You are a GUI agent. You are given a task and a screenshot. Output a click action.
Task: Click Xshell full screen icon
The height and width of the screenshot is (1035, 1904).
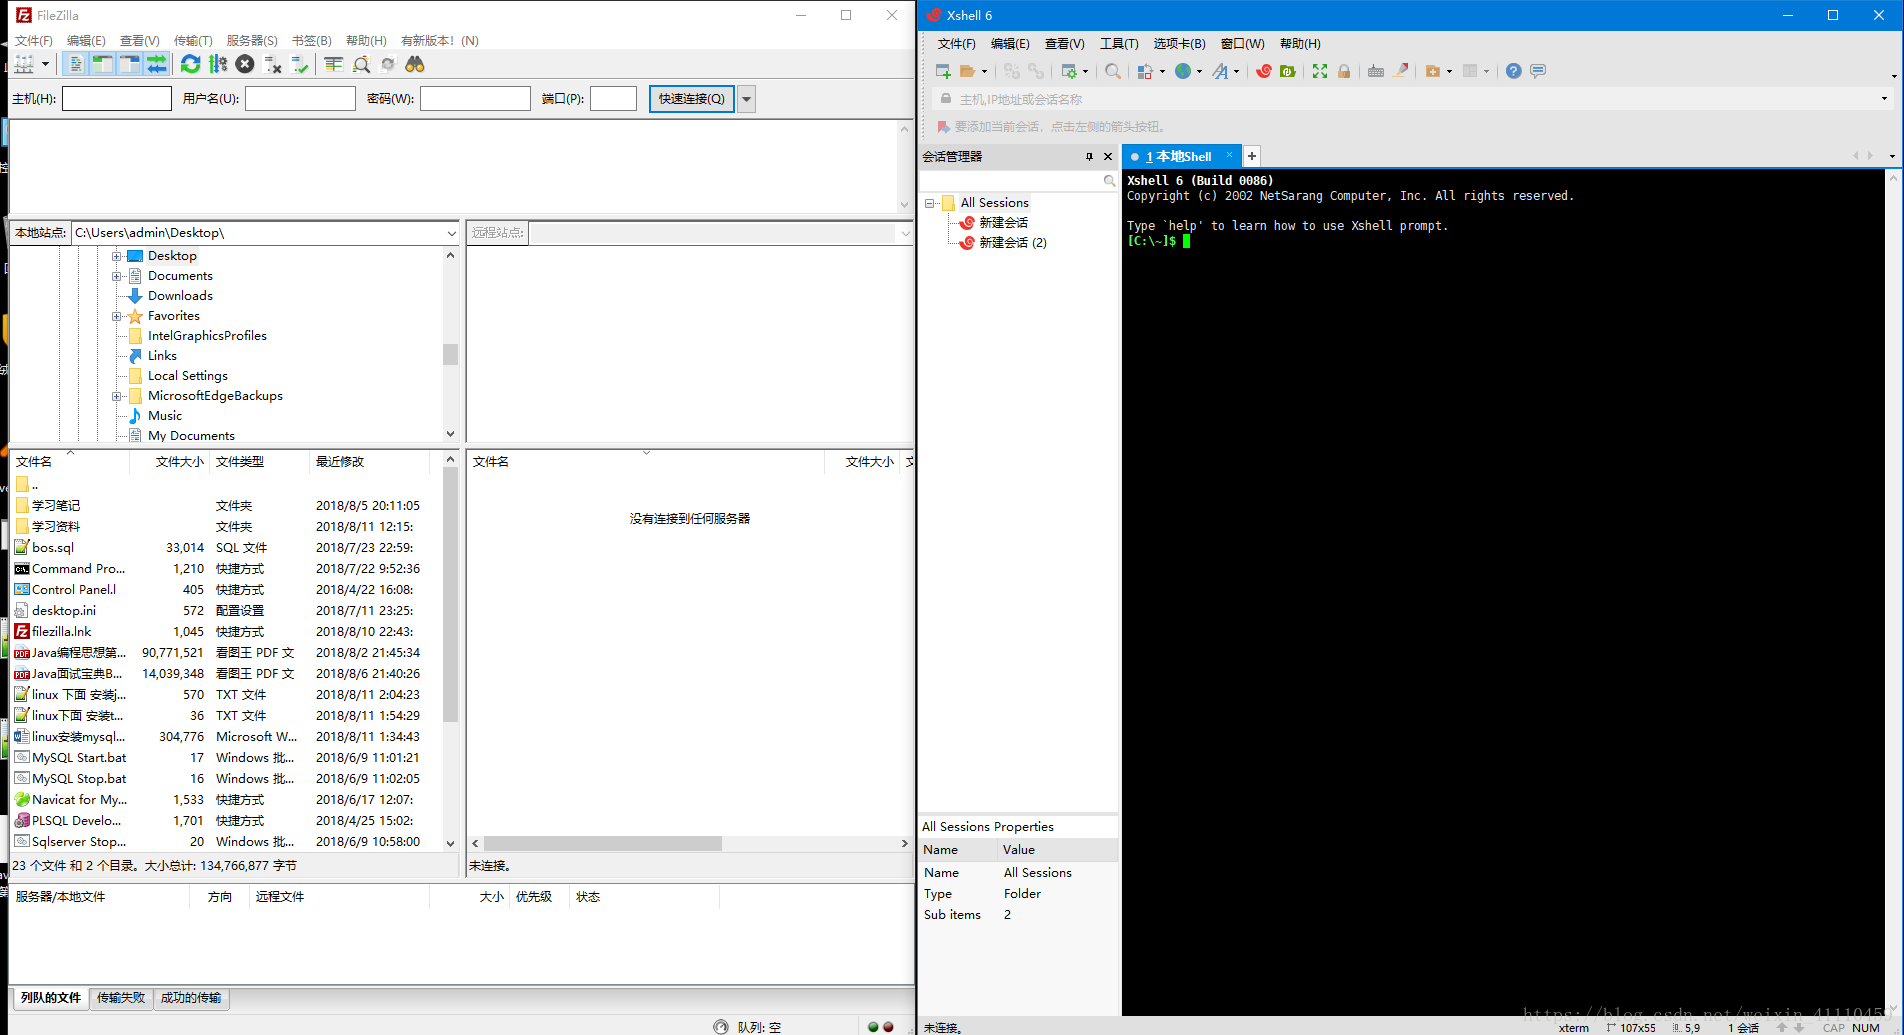(1320, 71)
